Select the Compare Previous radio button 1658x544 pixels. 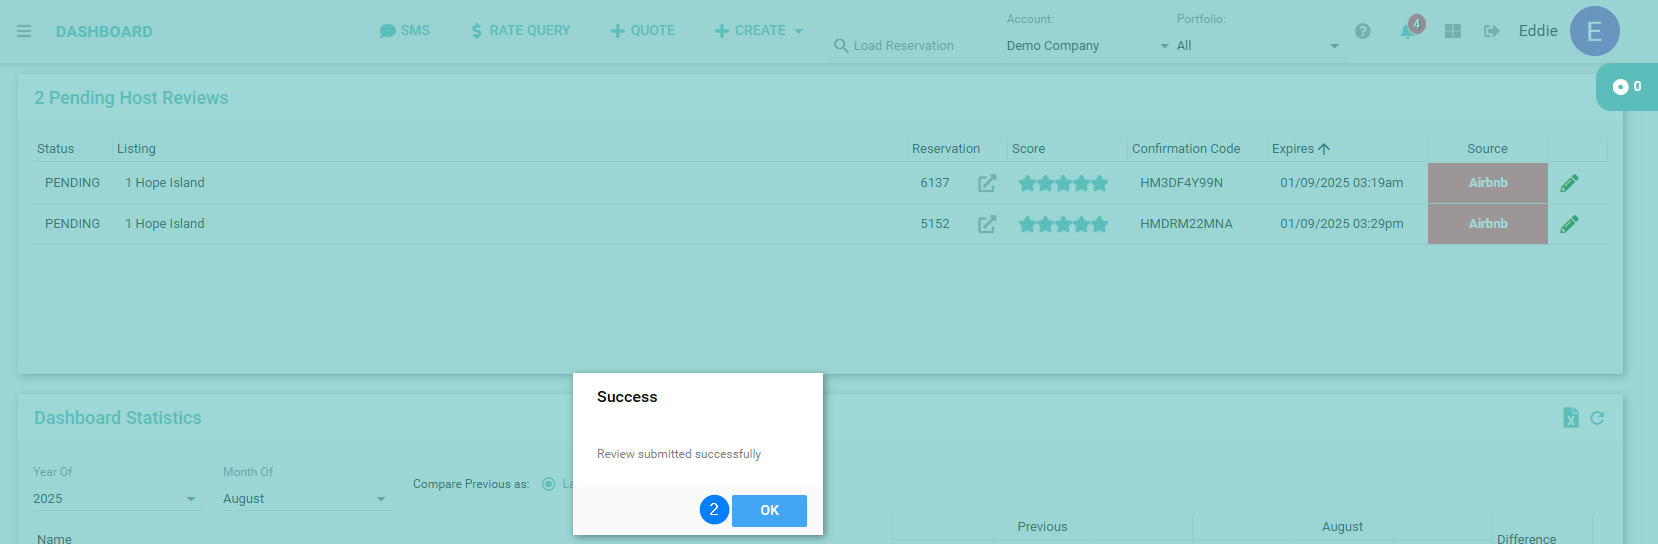pyautogui.click(x=548, y=484)
